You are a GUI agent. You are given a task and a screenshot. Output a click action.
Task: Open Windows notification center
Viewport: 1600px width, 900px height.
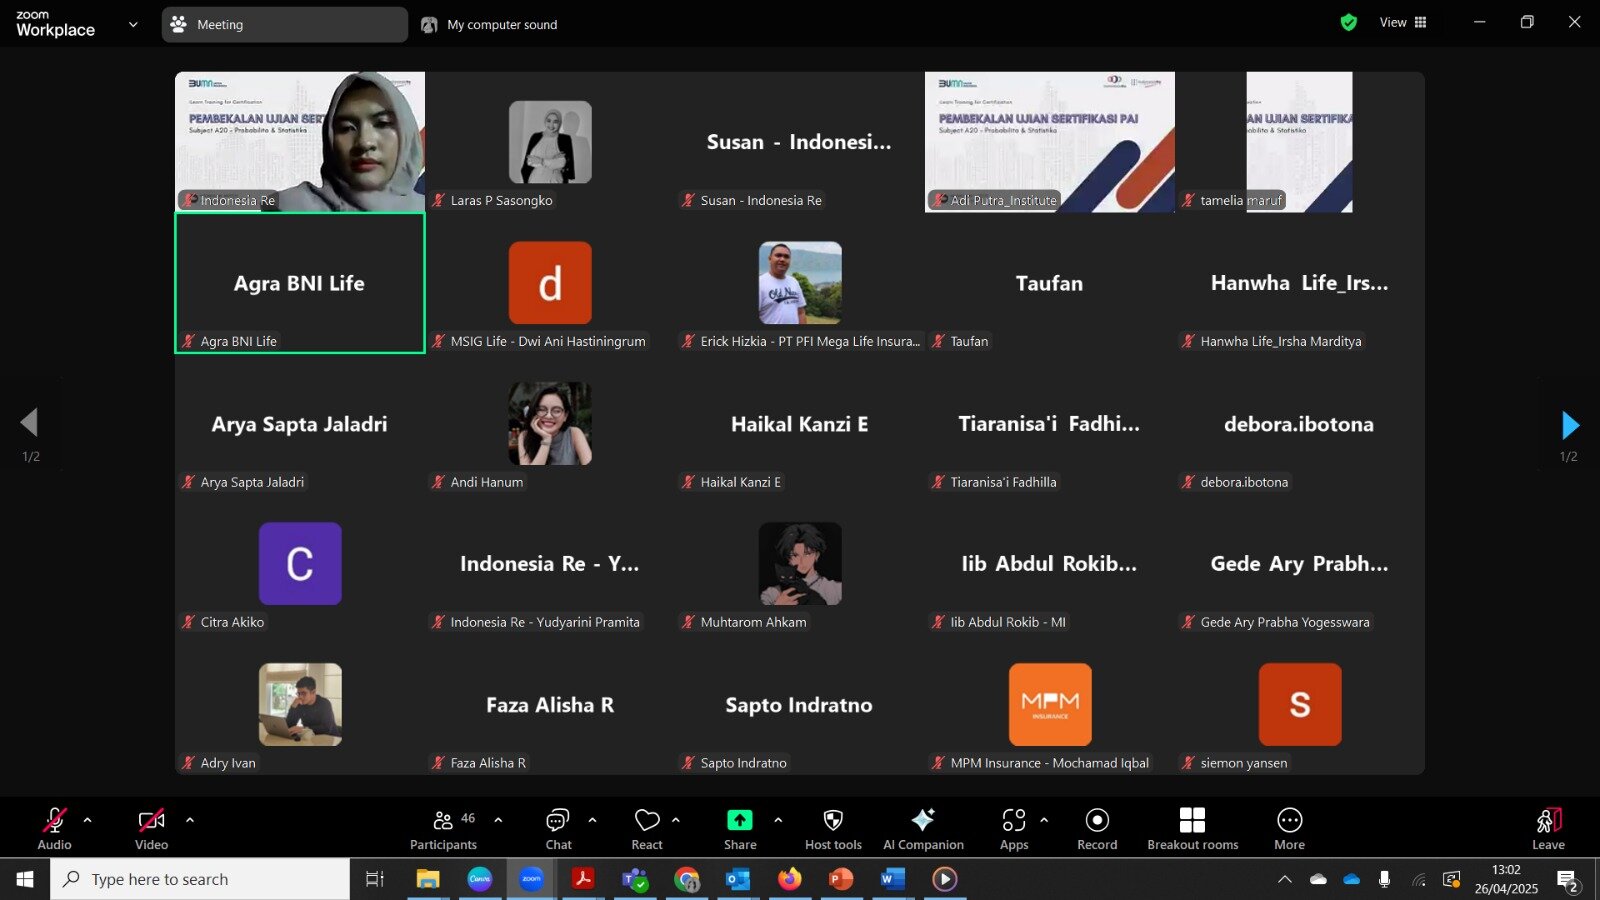[x=1568, y=880]
